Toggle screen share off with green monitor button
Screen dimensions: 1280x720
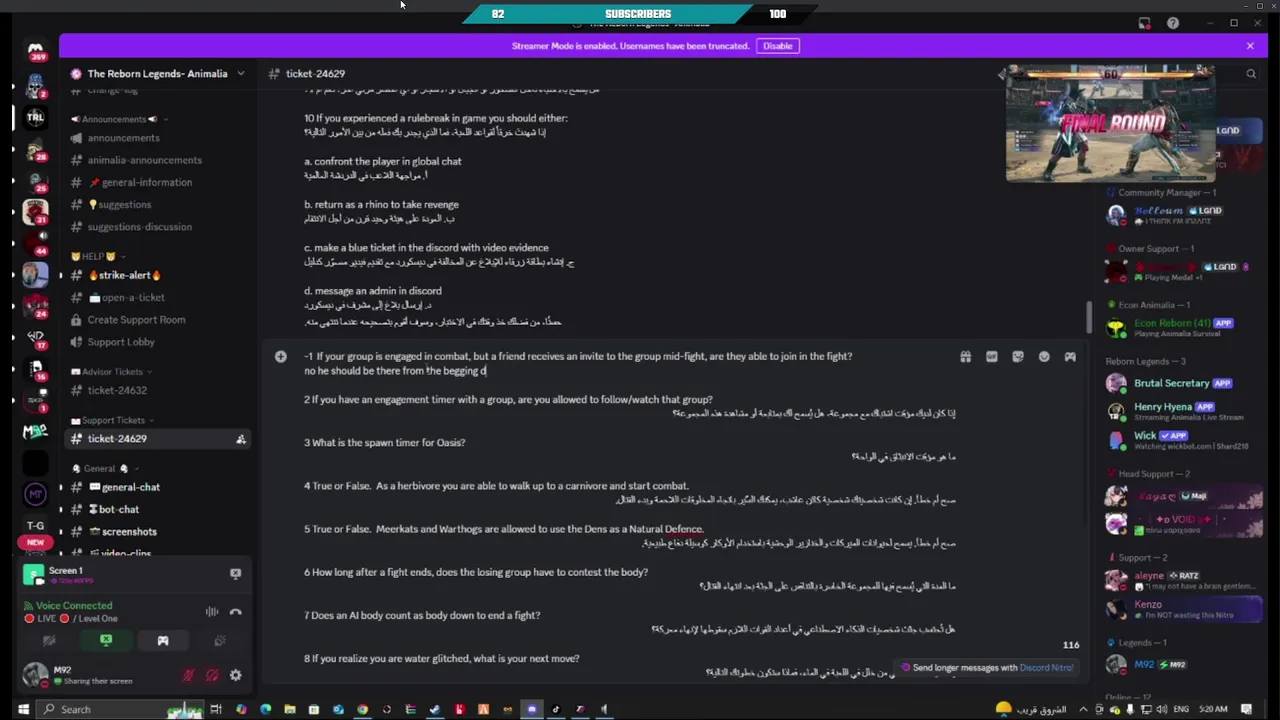106,641
